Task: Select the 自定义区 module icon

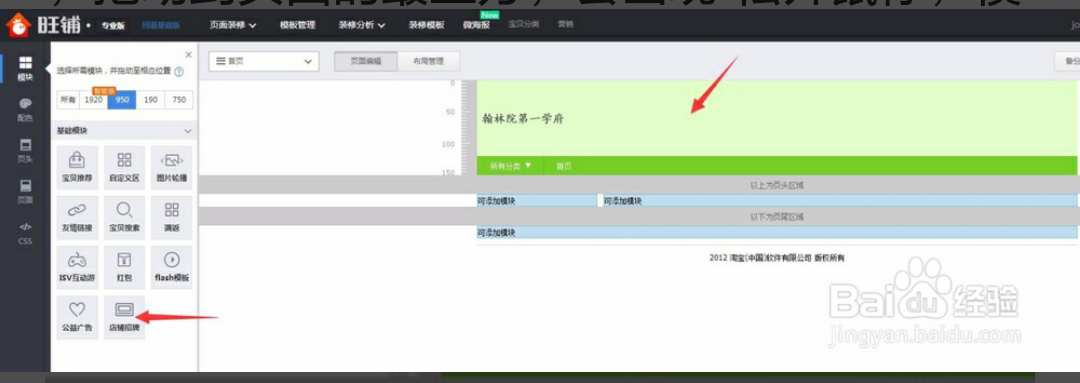Action: pyautogui.click(x=124, y=168)
